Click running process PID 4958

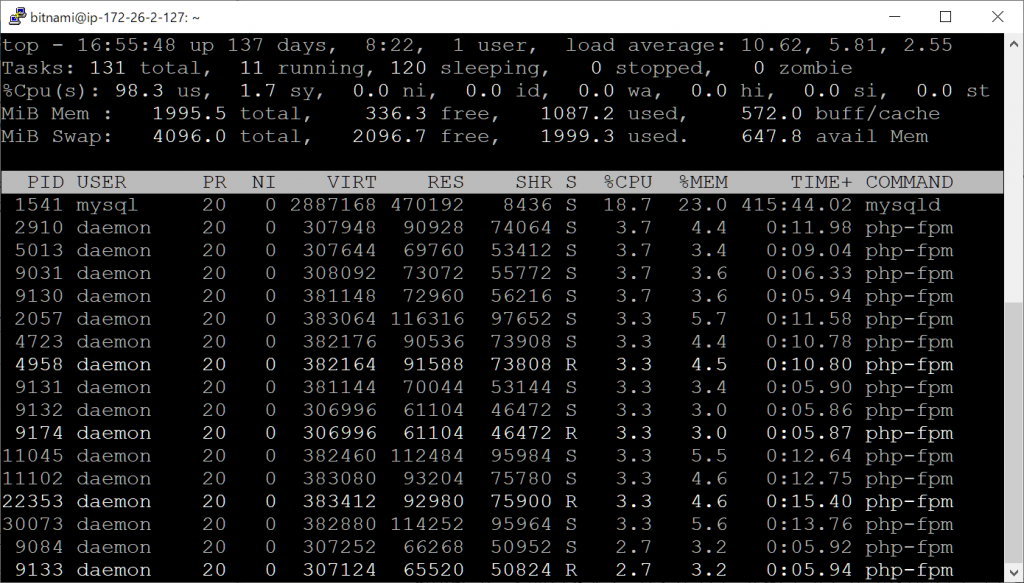point(39,365)
